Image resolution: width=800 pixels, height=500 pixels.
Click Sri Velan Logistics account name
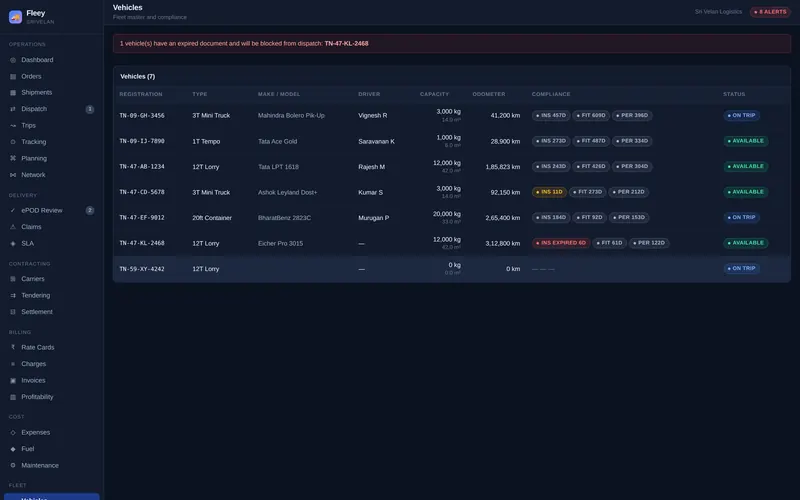click(x=718, y=12)
